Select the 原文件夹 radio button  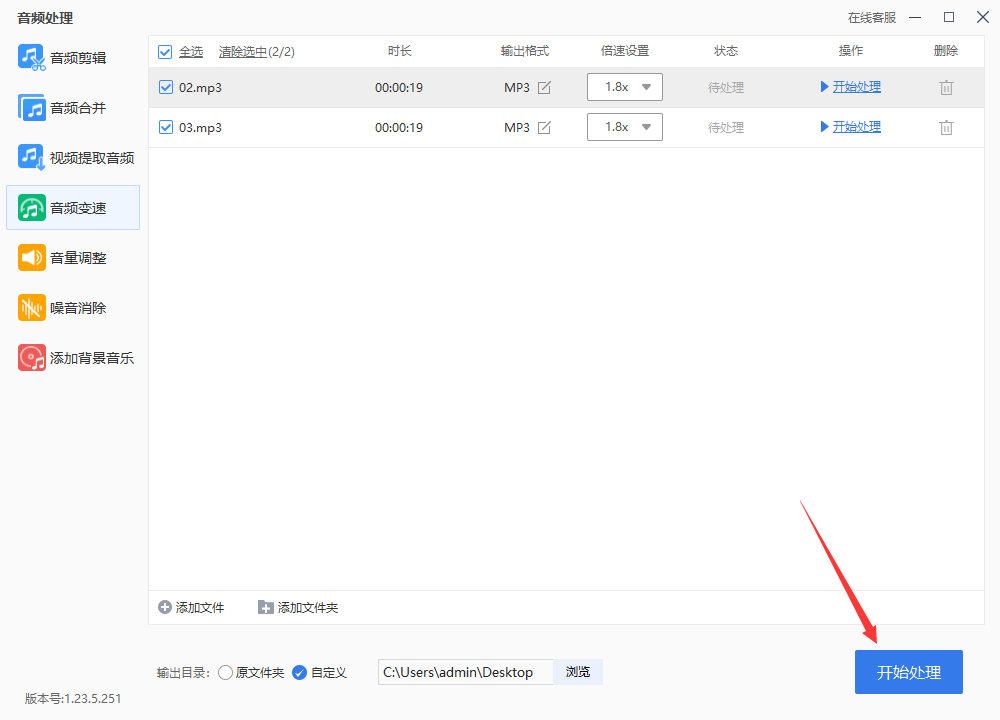[x=225, y=672]
